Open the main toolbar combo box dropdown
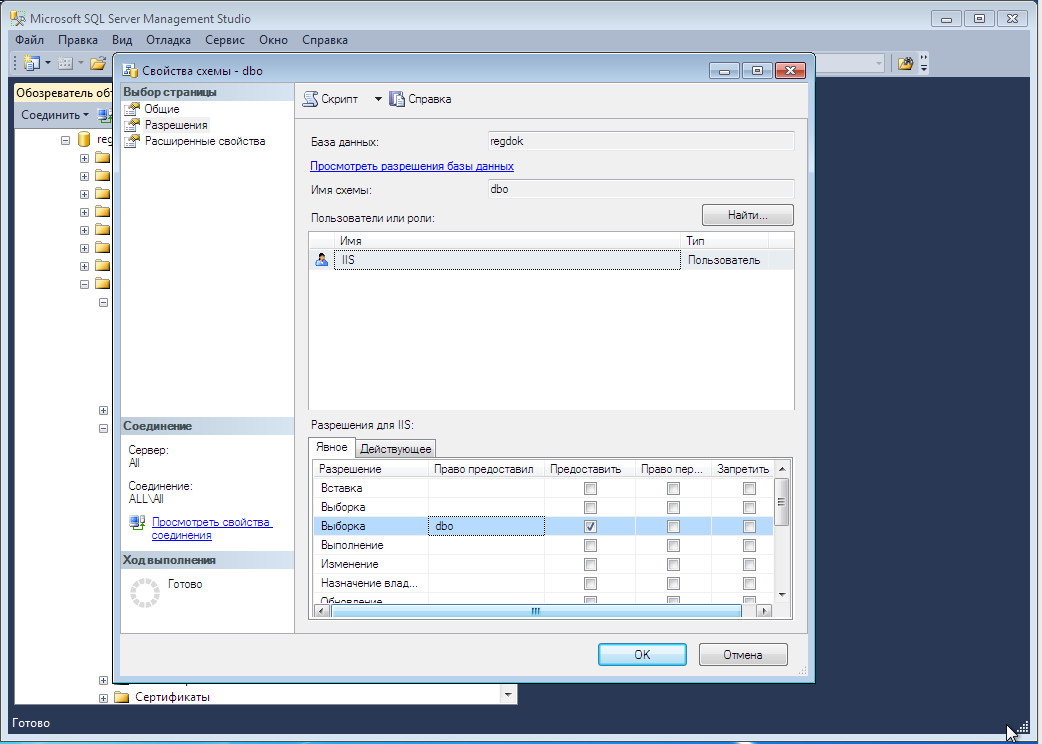This screenshot has width=1042, height=744. coord(879,63)
